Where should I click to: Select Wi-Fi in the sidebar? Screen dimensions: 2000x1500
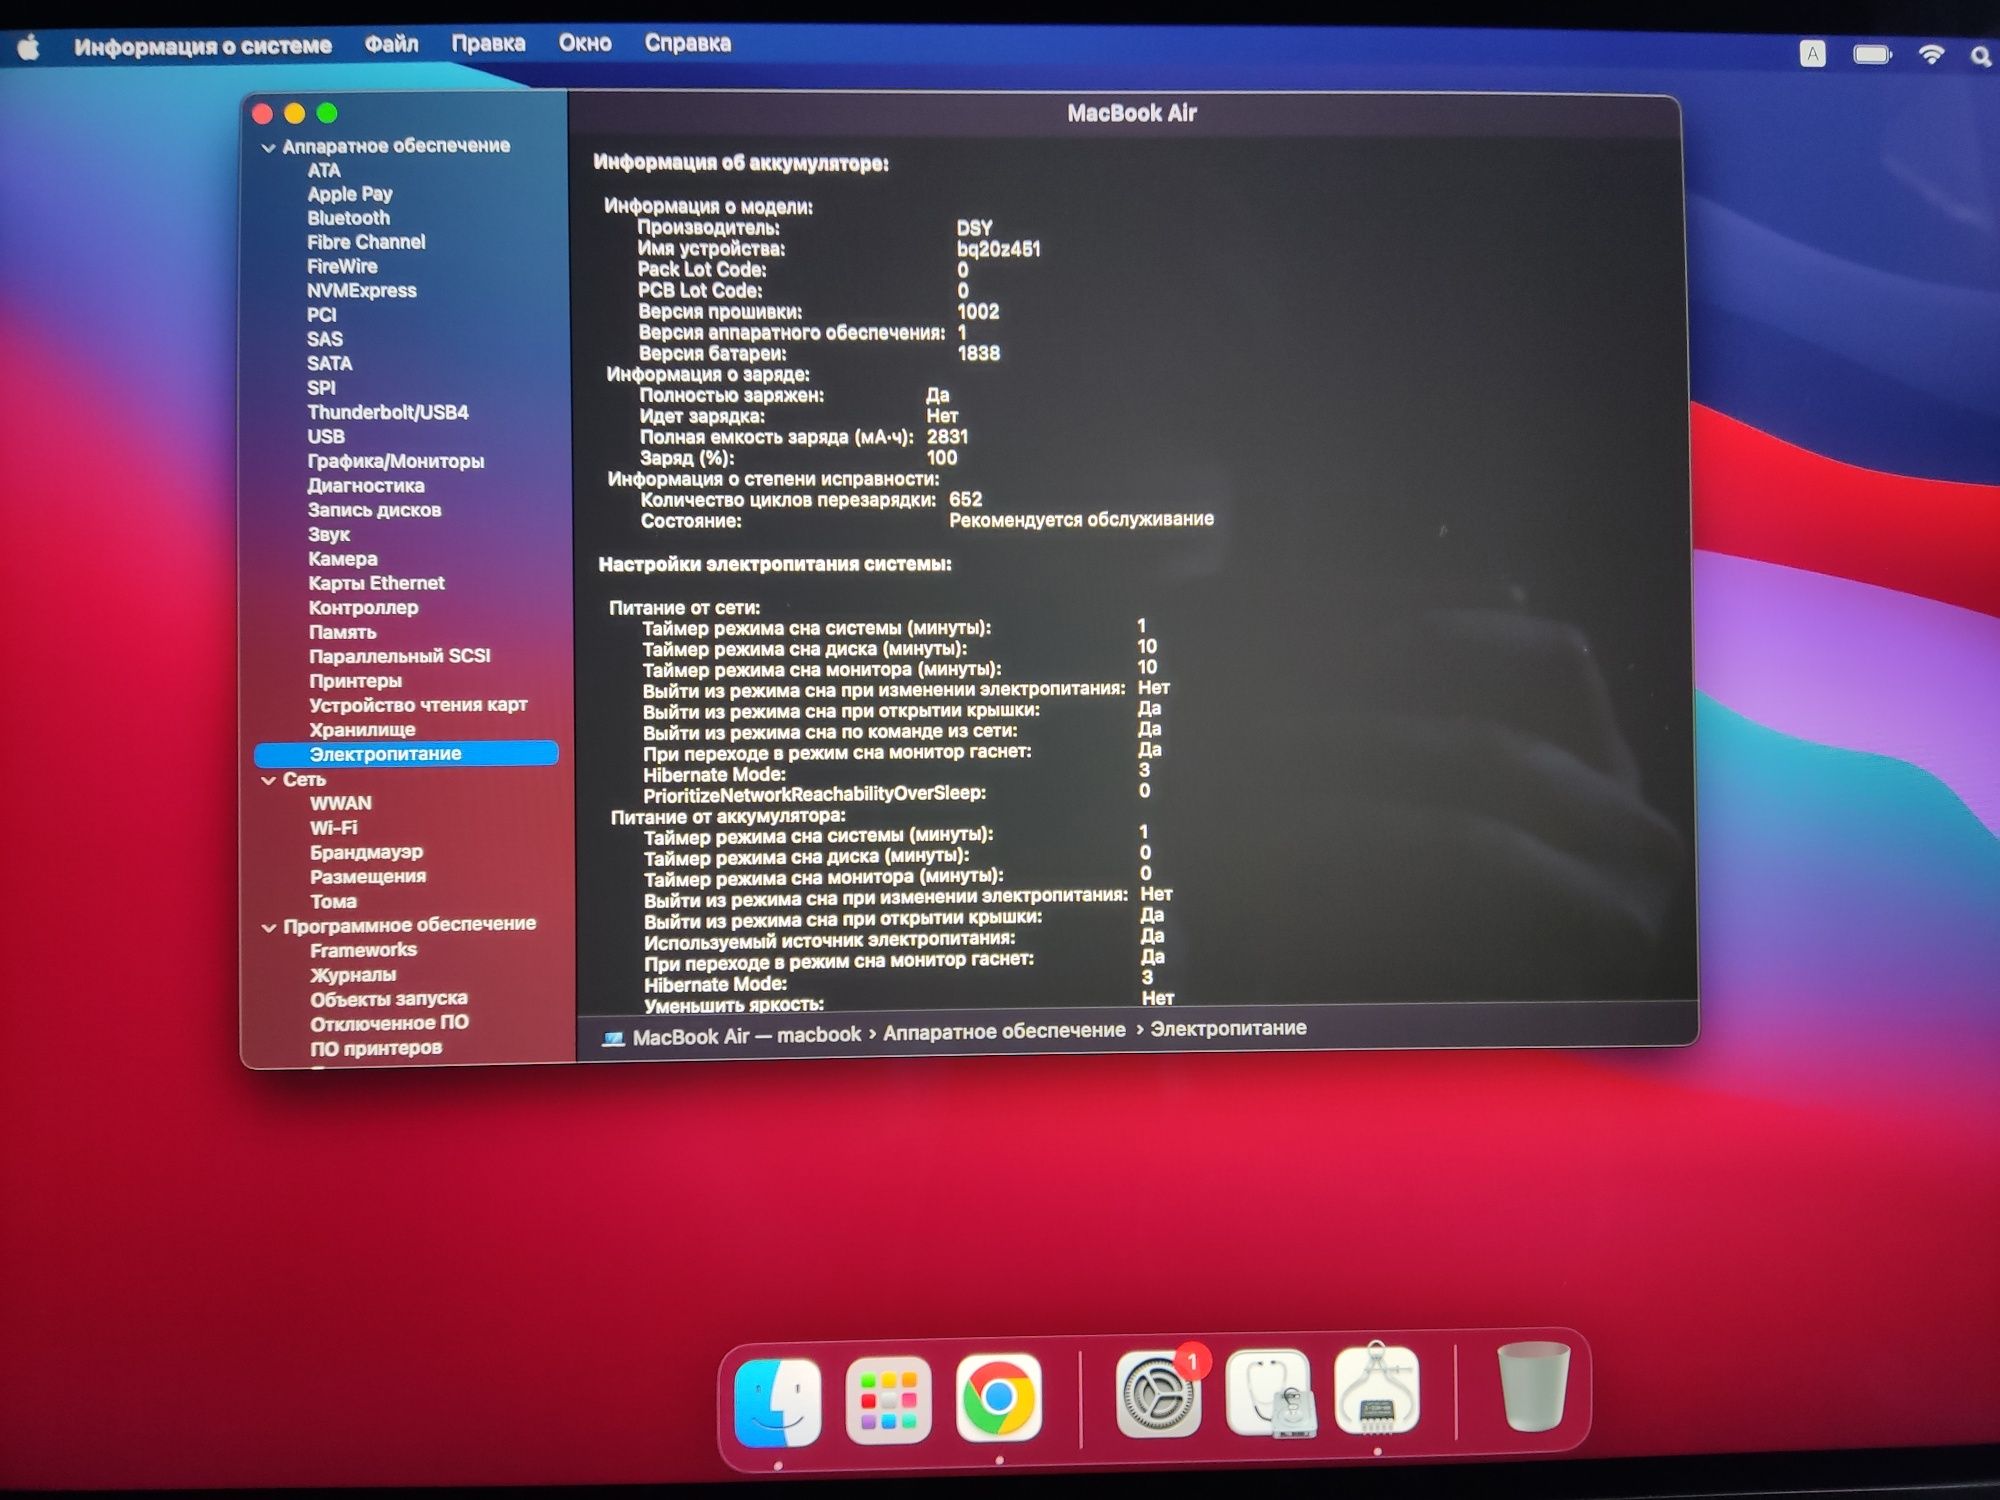point(334,828)
